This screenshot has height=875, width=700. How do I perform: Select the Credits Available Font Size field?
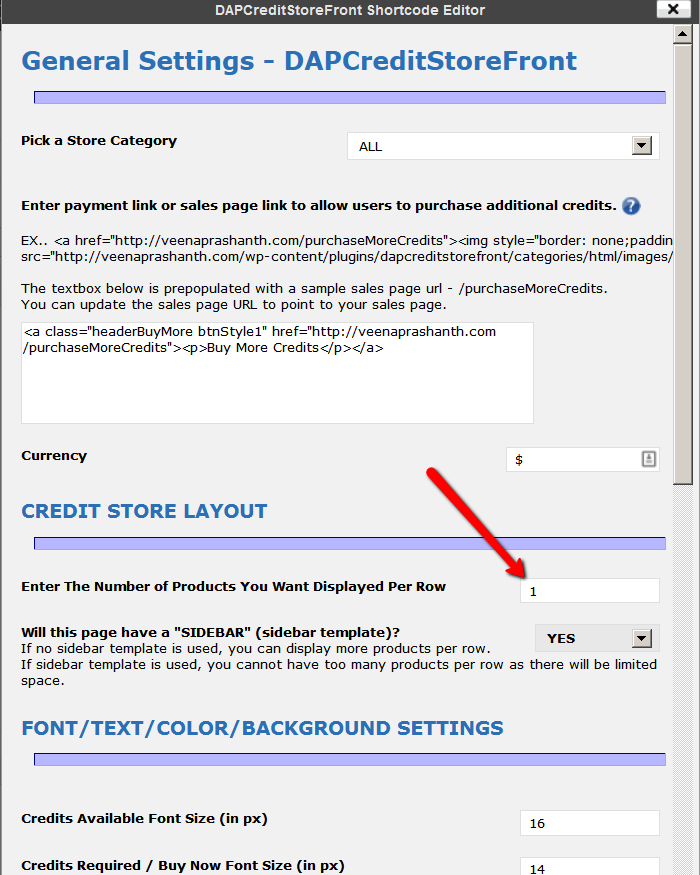coord(589,823)
